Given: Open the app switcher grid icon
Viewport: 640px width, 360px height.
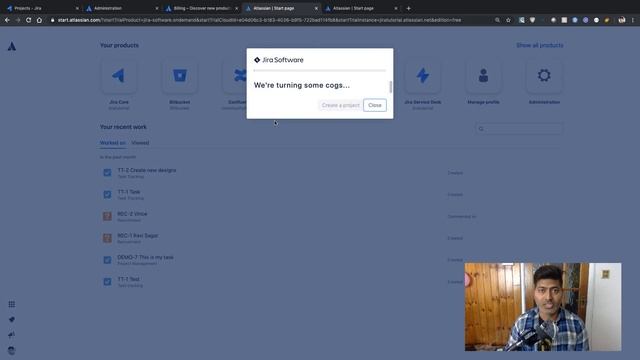Looking at the screenshot, I should [12, 304].
